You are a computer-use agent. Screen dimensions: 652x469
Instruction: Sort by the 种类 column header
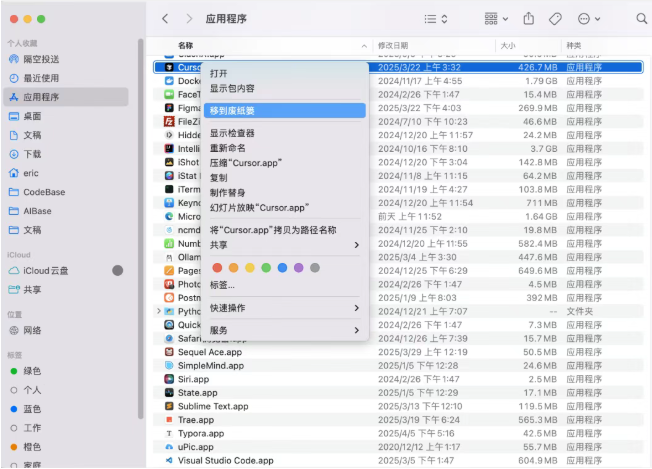pos(605,46)
